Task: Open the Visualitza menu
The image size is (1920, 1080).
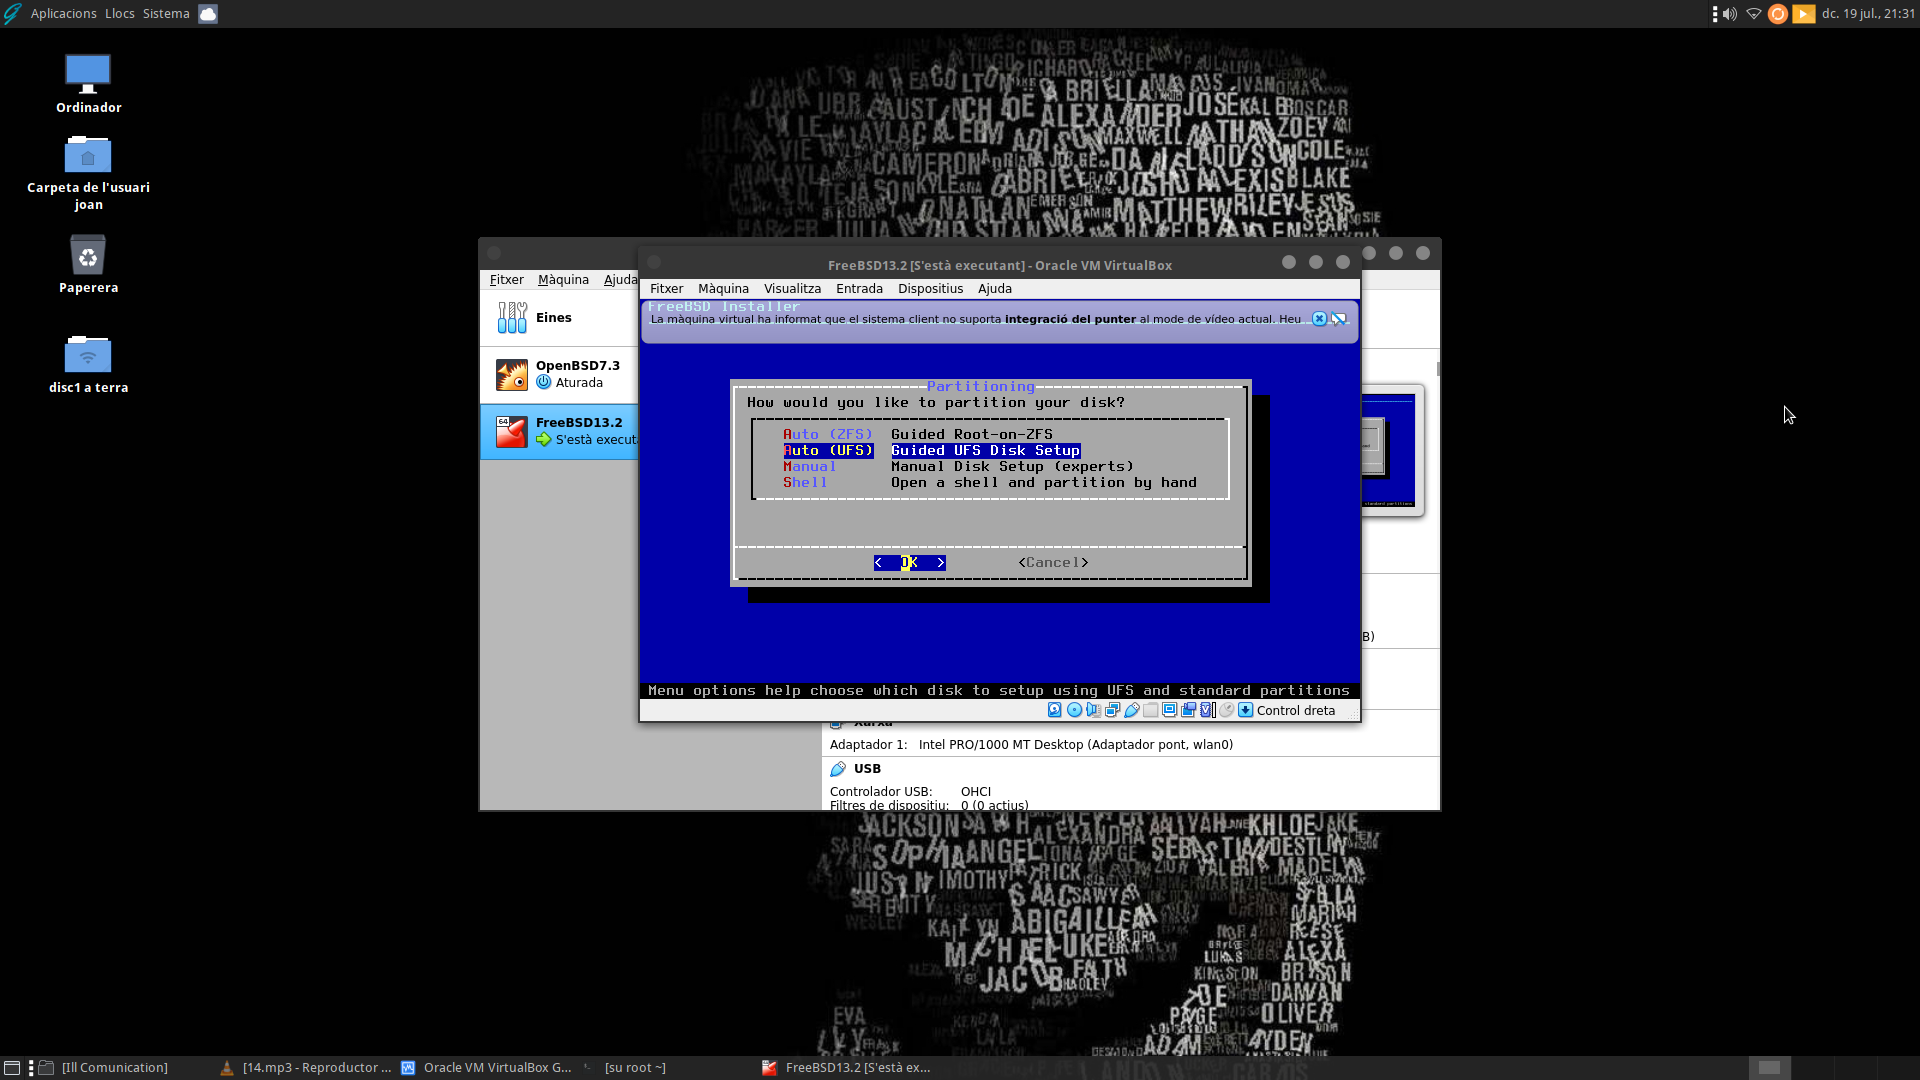Action: [x=792, y=288]
